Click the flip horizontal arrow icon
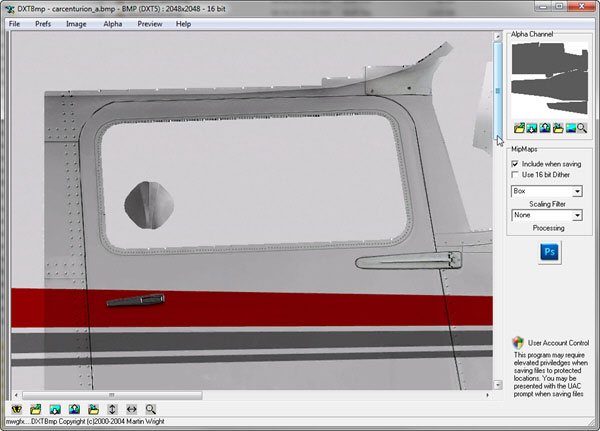The height and width of the screenshot is (431, 600). pyautogui.click(x=131, y=409)
